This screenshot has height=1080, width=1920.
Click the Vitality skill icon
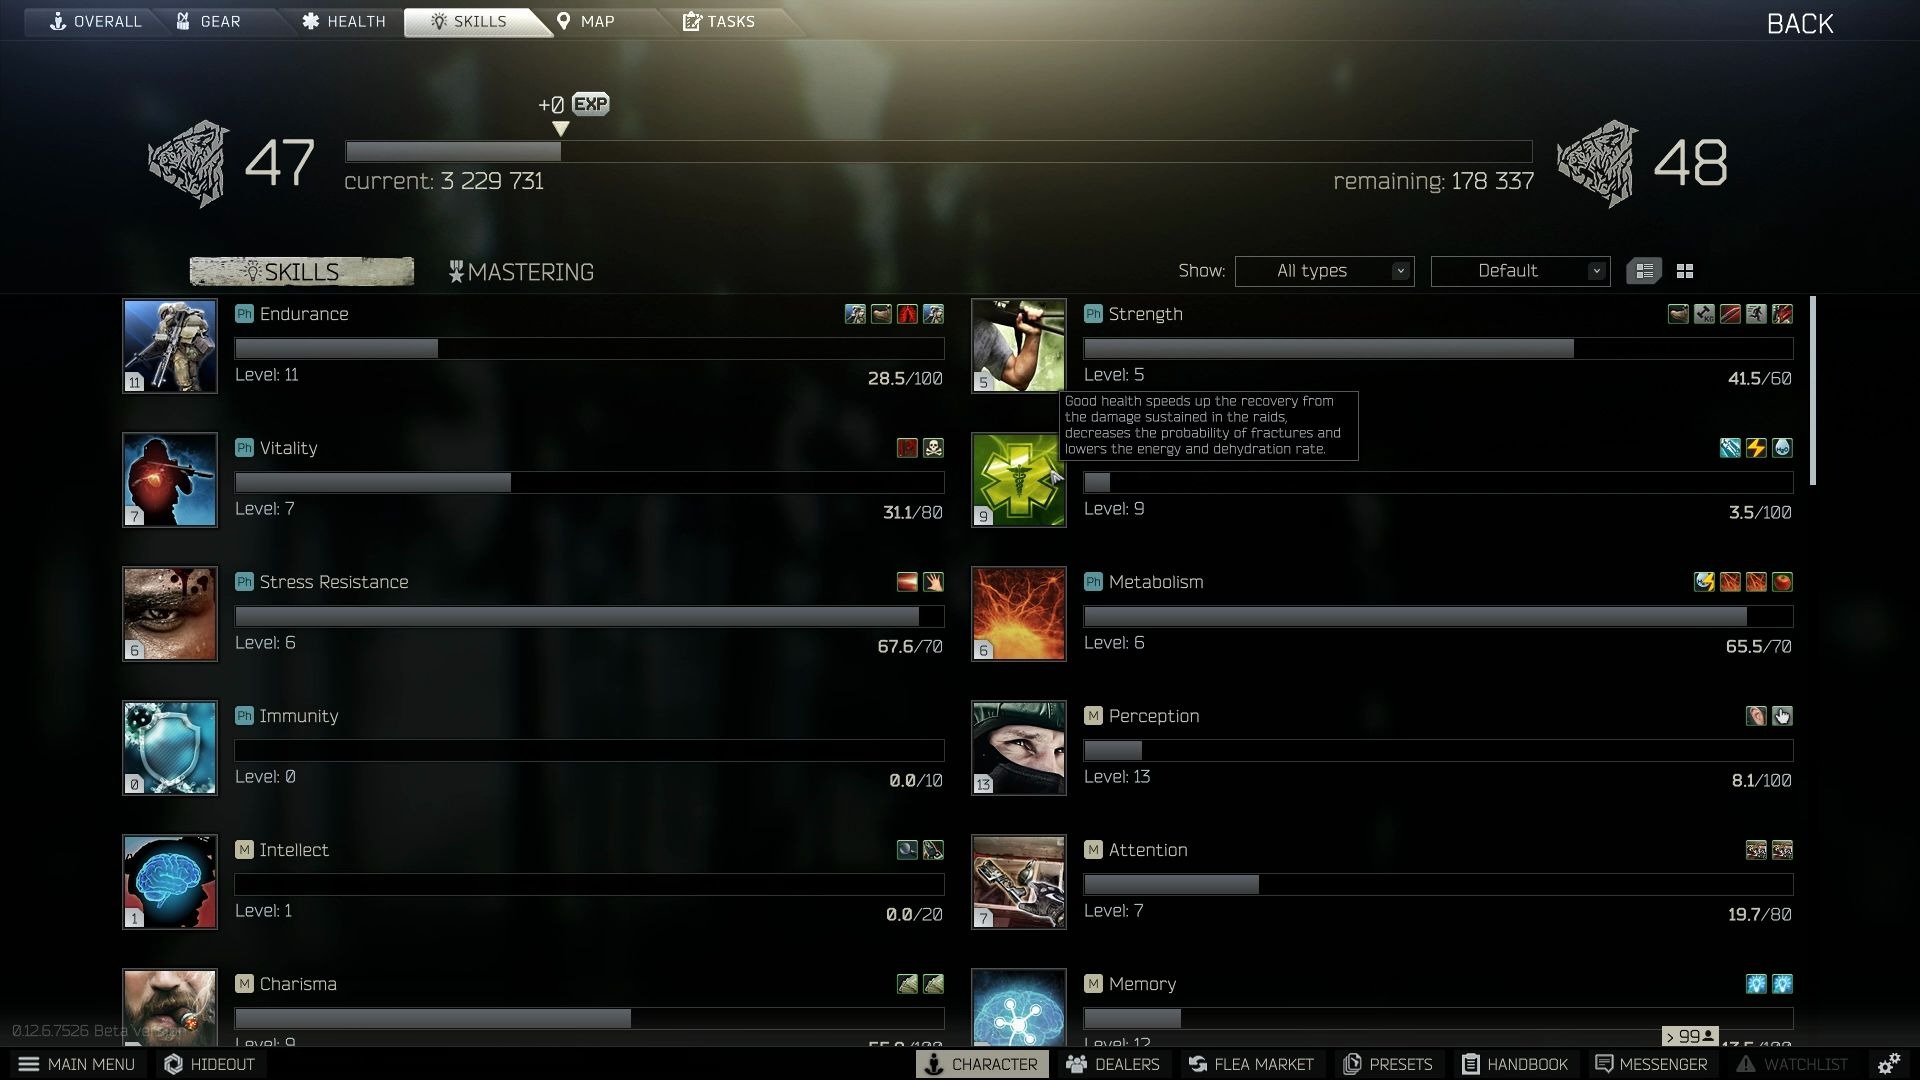click(169, 477)
